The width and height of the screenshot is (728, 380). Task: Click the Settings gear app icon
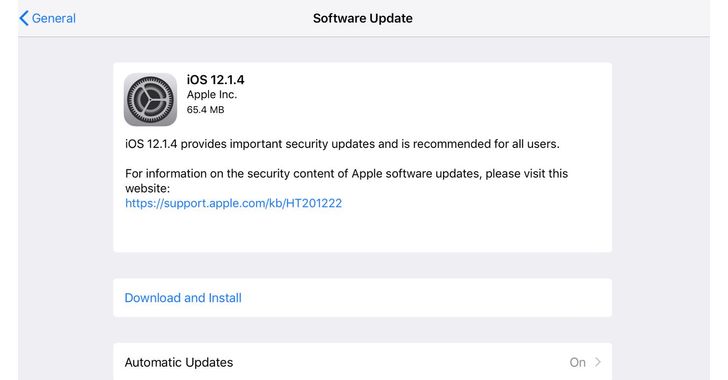tap(150, 99)
